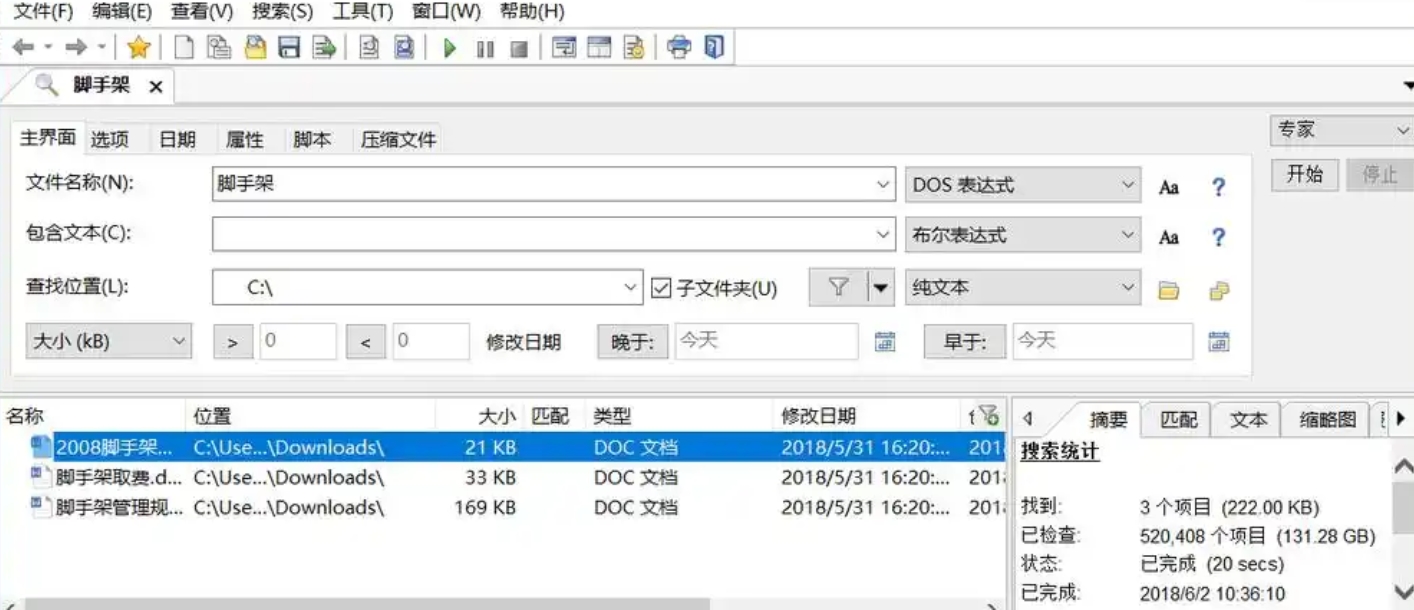Click the DOC icon of 脚手架管理规 file
1414x610 pixels.
click(41, 506)
